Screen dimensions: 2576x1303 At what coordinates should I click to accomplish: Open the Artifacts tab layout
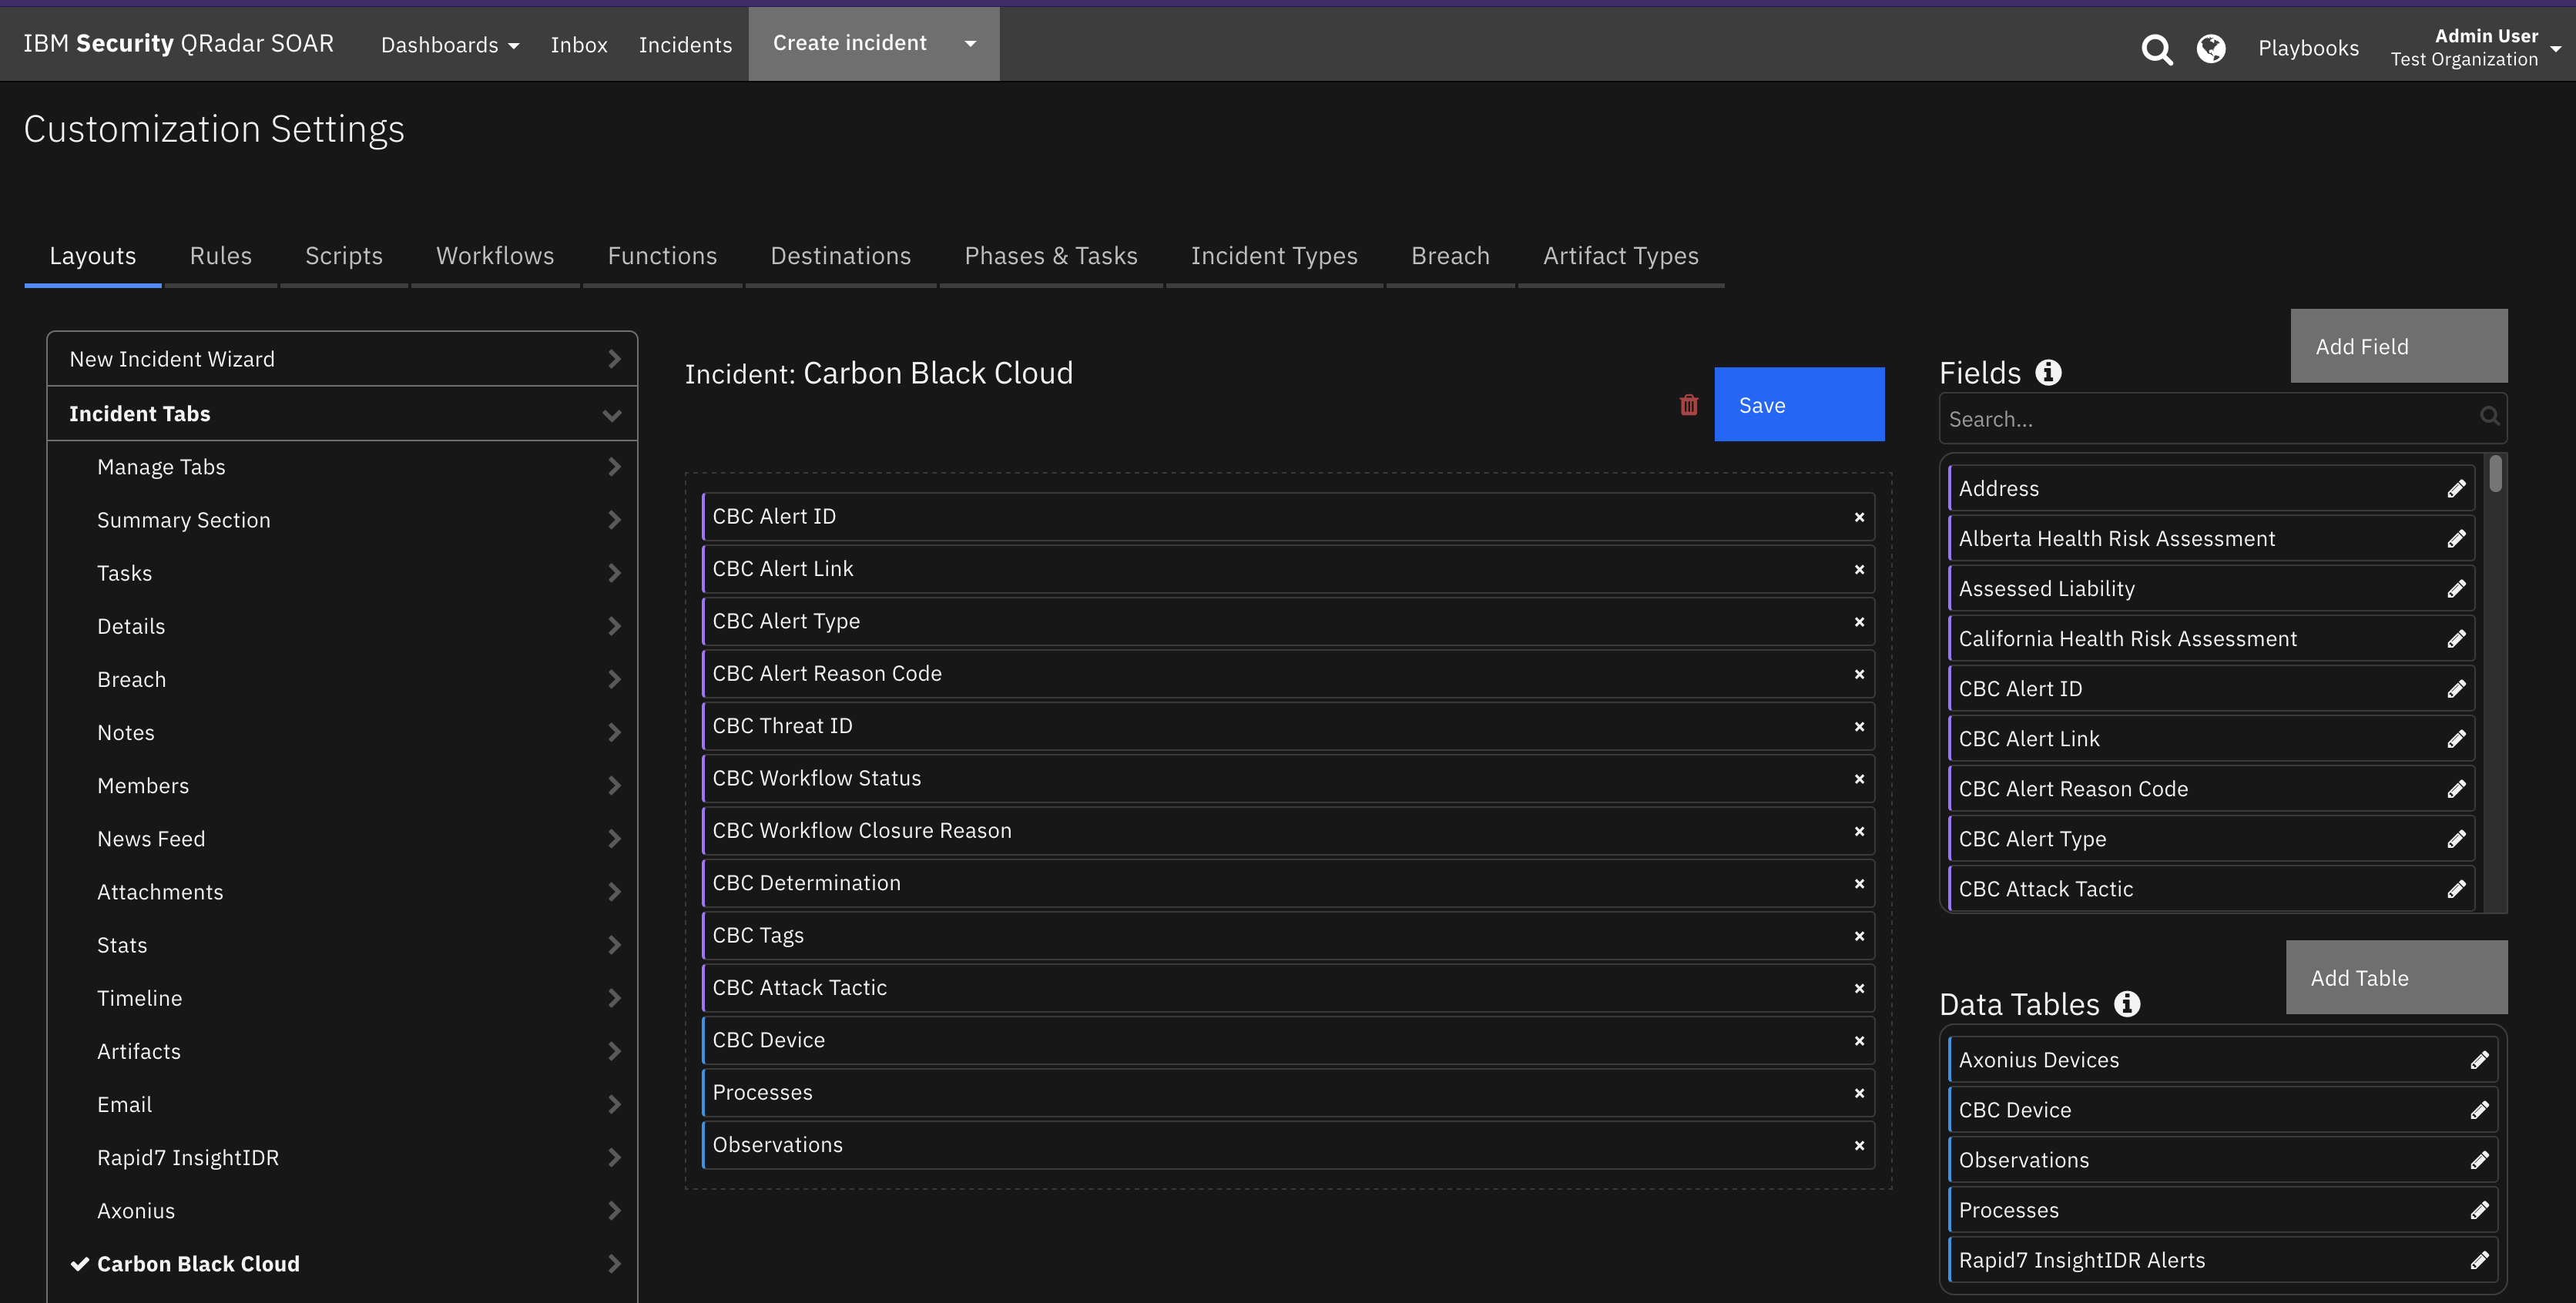342,1051
